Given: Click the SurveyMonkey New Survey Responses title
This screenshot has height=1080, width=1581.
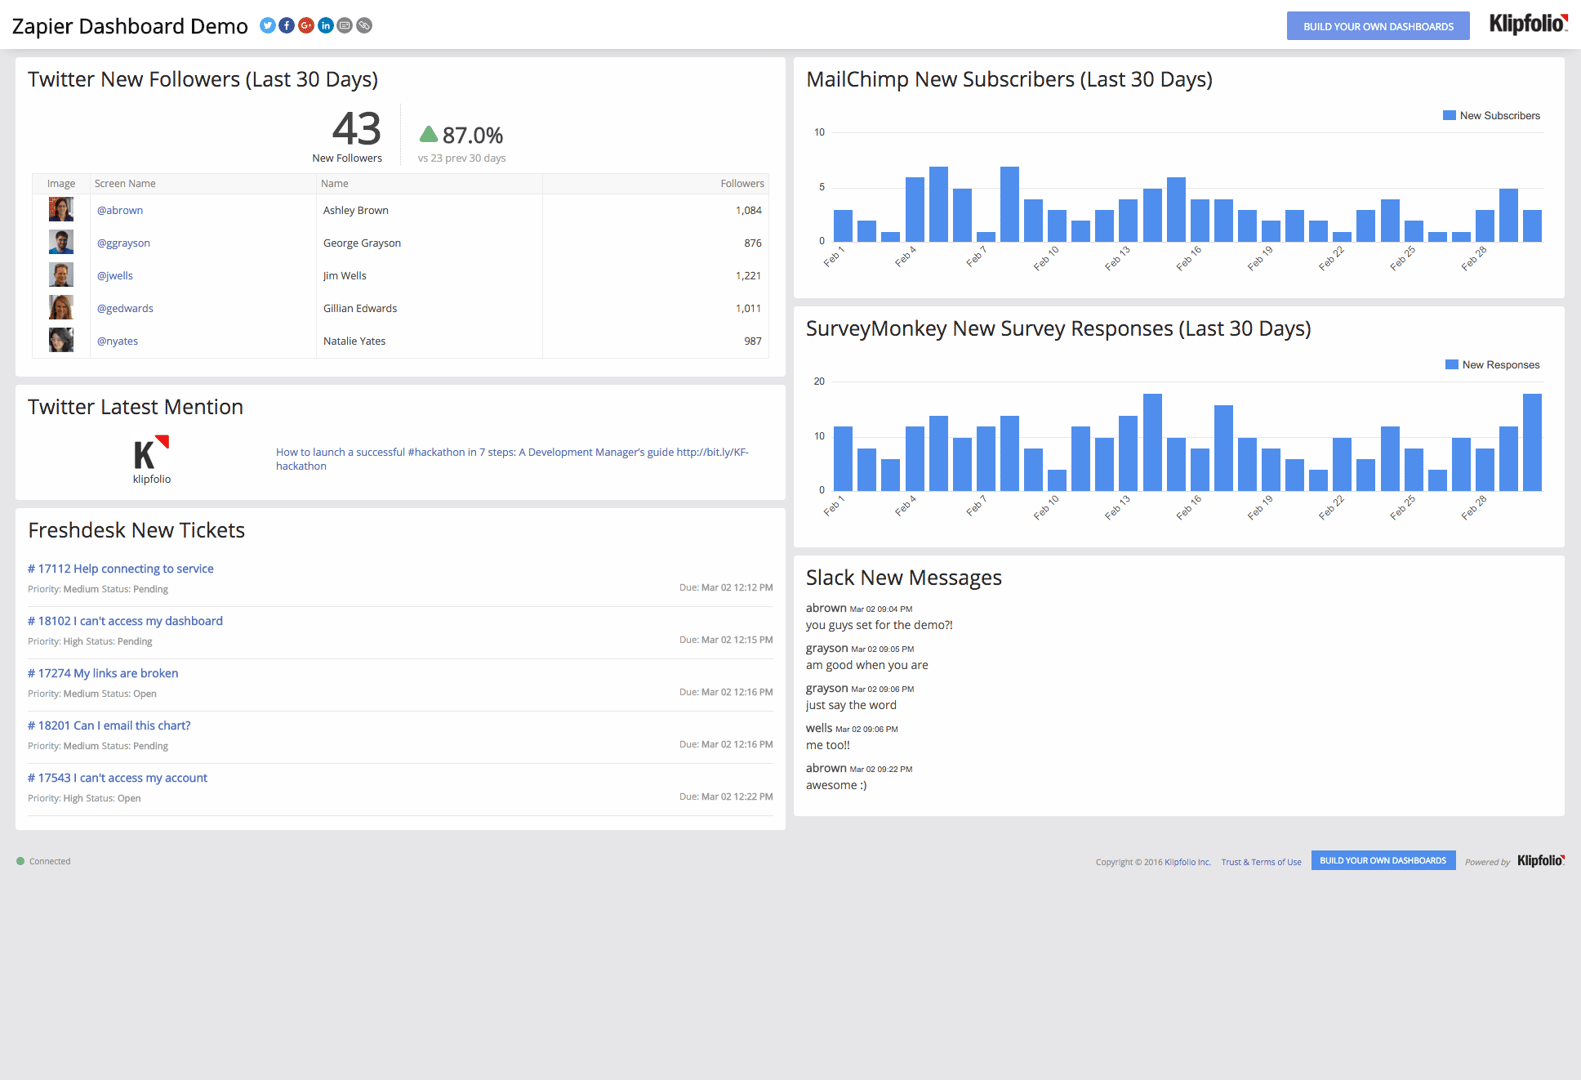Looking at the screenshot, I should click(x=1058, y=329).
